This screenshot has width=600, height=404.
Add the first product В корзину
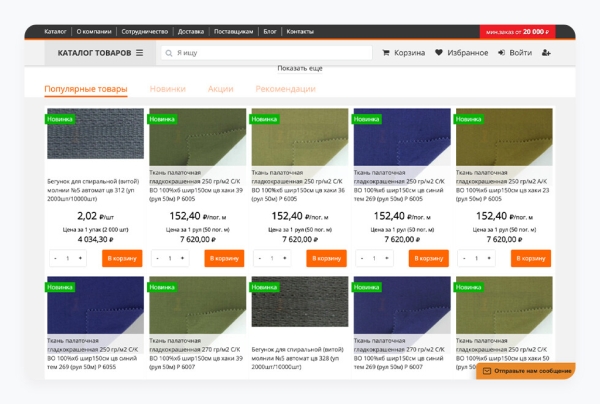(122, 258)
